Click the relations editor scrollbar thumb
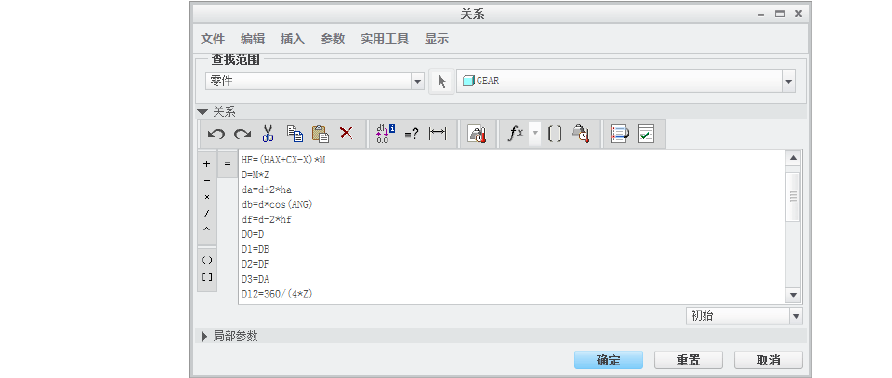 tap(793, 196)
